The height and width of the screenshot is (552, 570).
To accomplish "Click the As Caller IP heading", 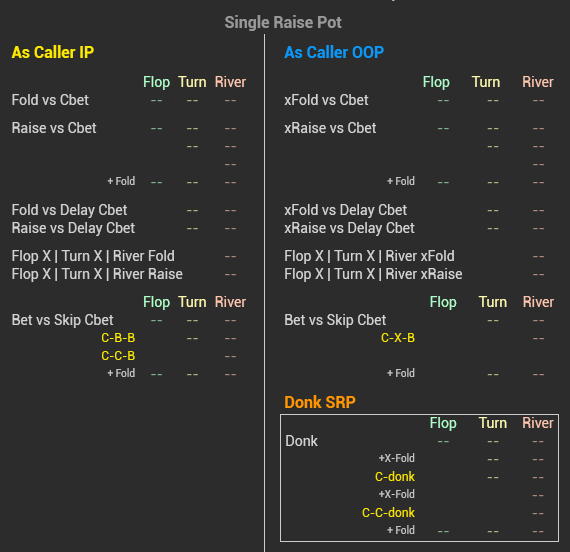I will click(53, 52).
